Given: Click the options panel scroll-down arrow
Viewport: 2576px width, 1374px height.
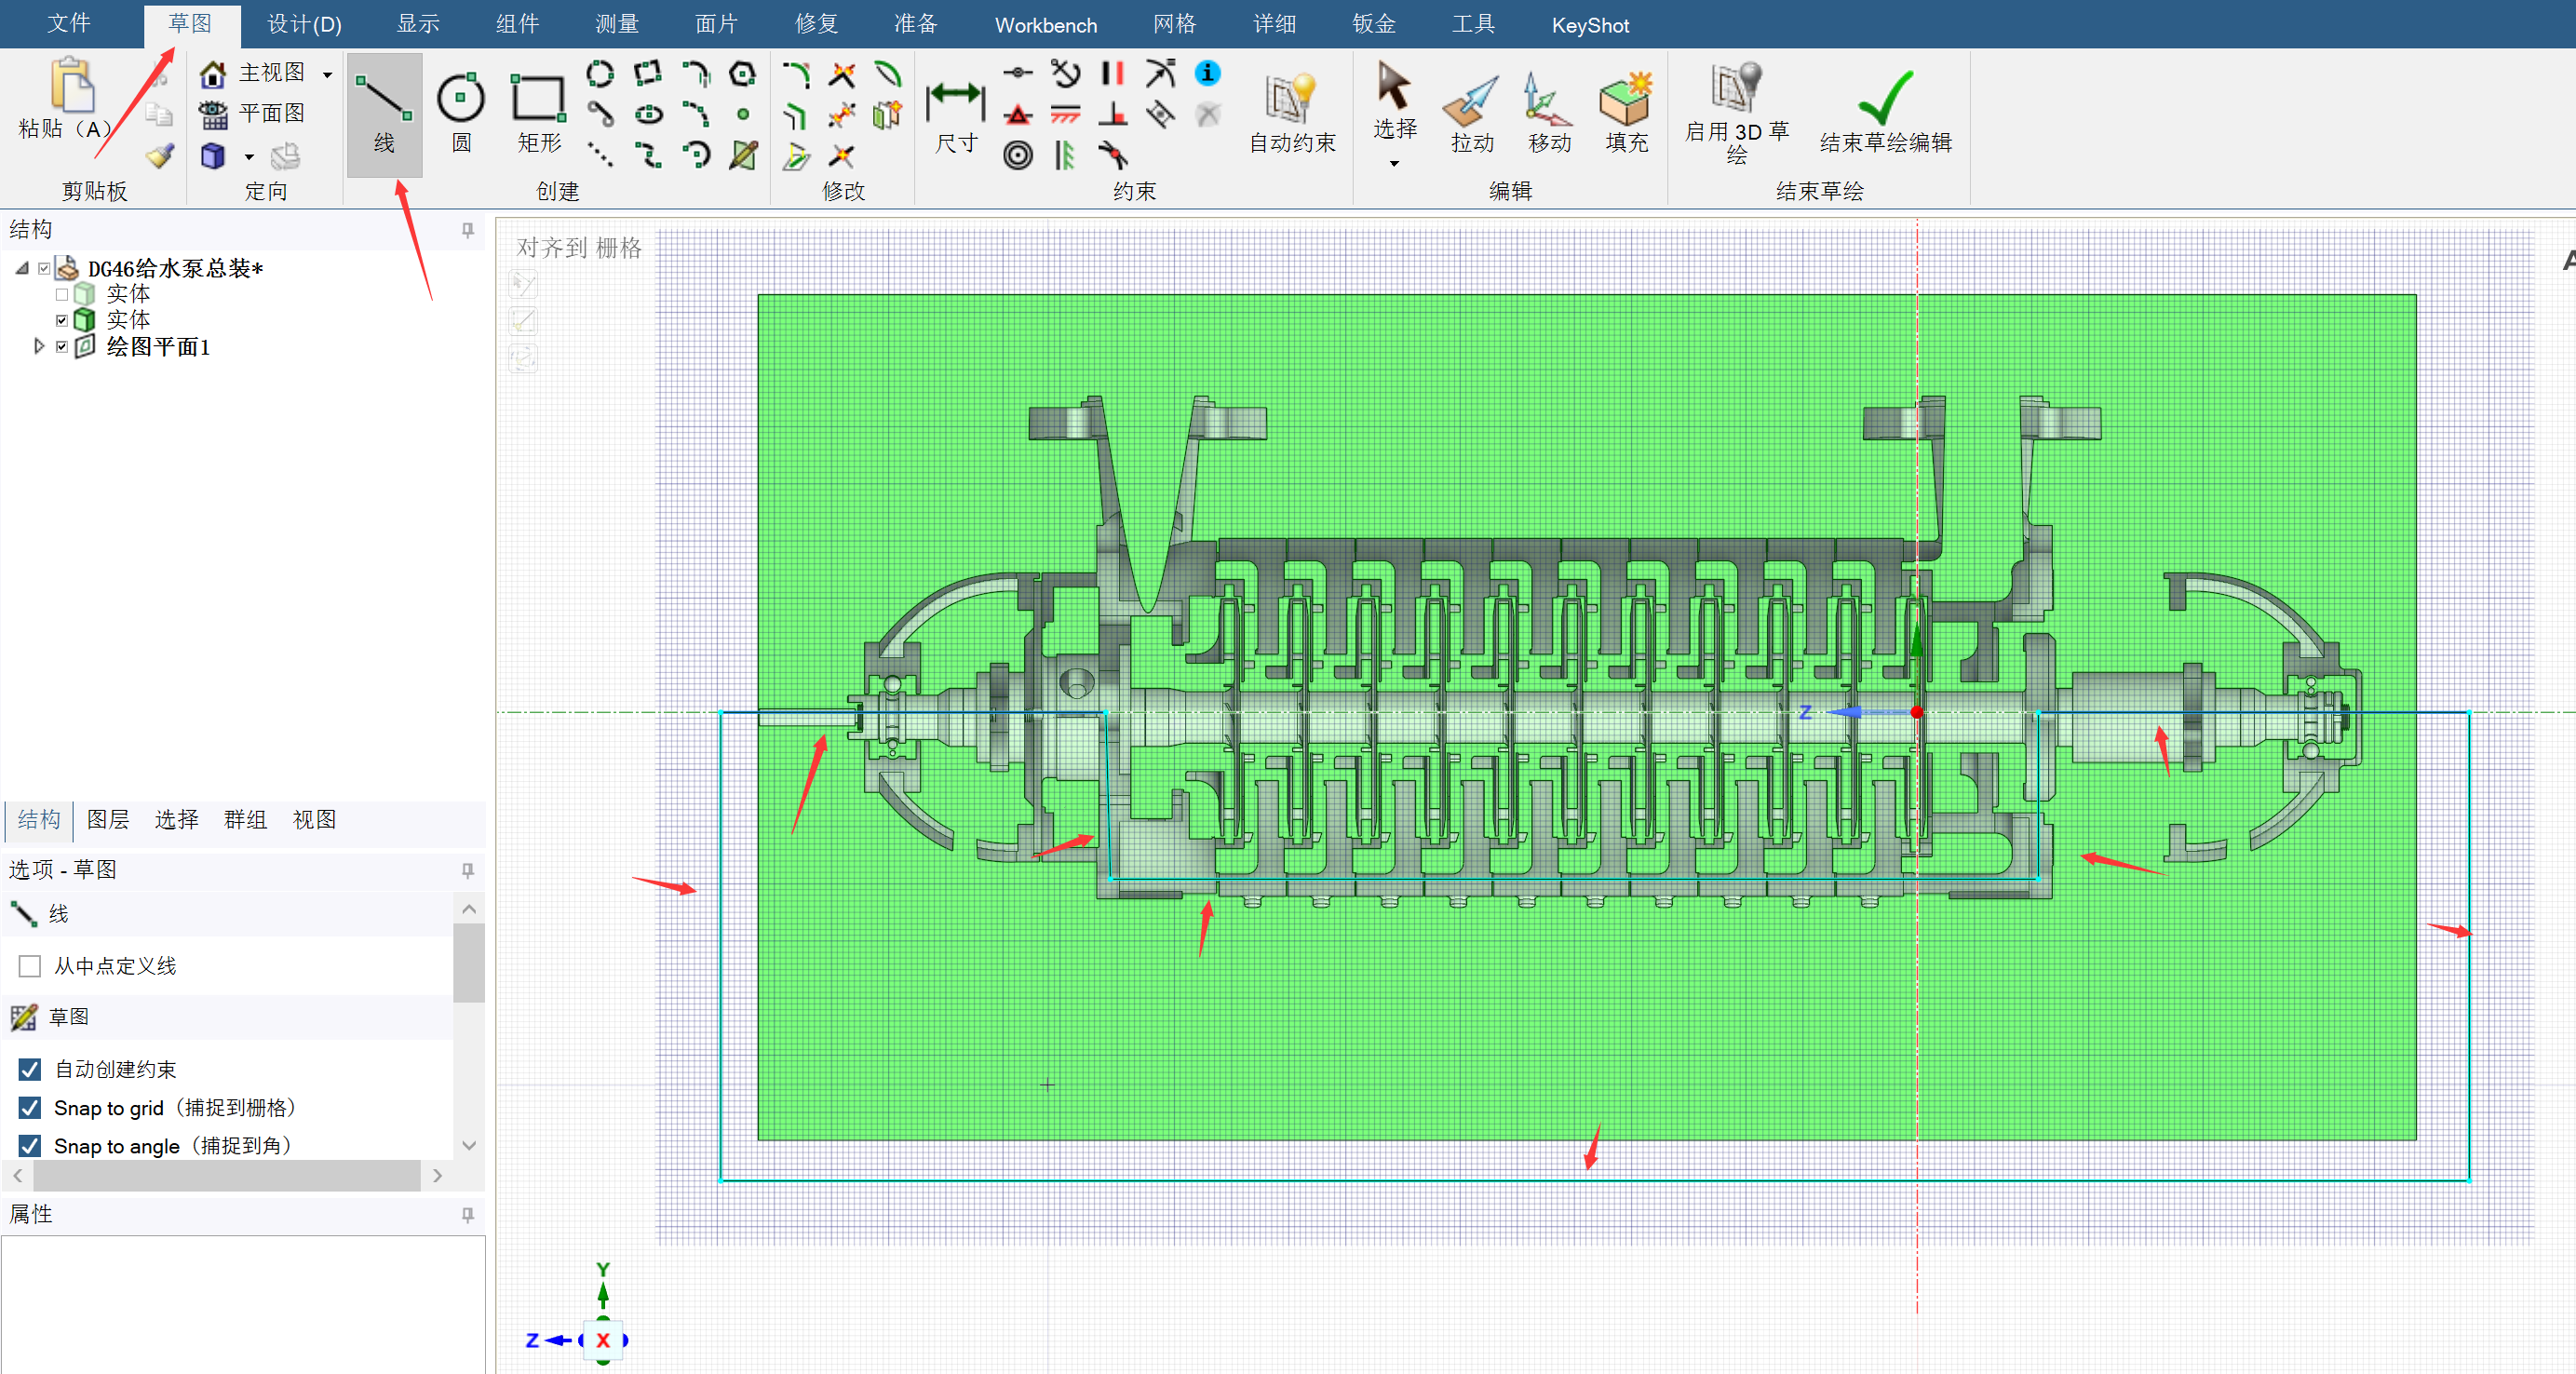Looking at the screenshot, I should [468, 1145].
